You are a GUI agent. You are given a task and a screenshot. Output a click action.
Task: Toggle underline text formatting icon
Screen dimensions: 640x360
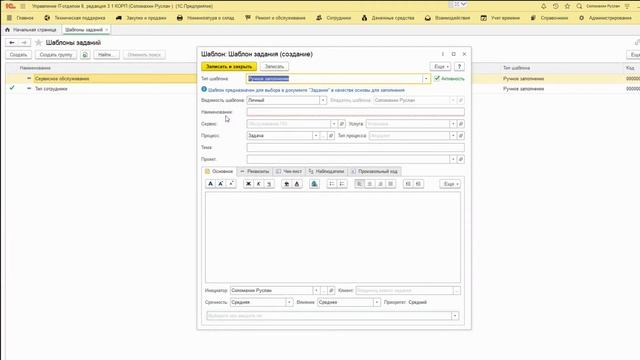coord(269,184)
